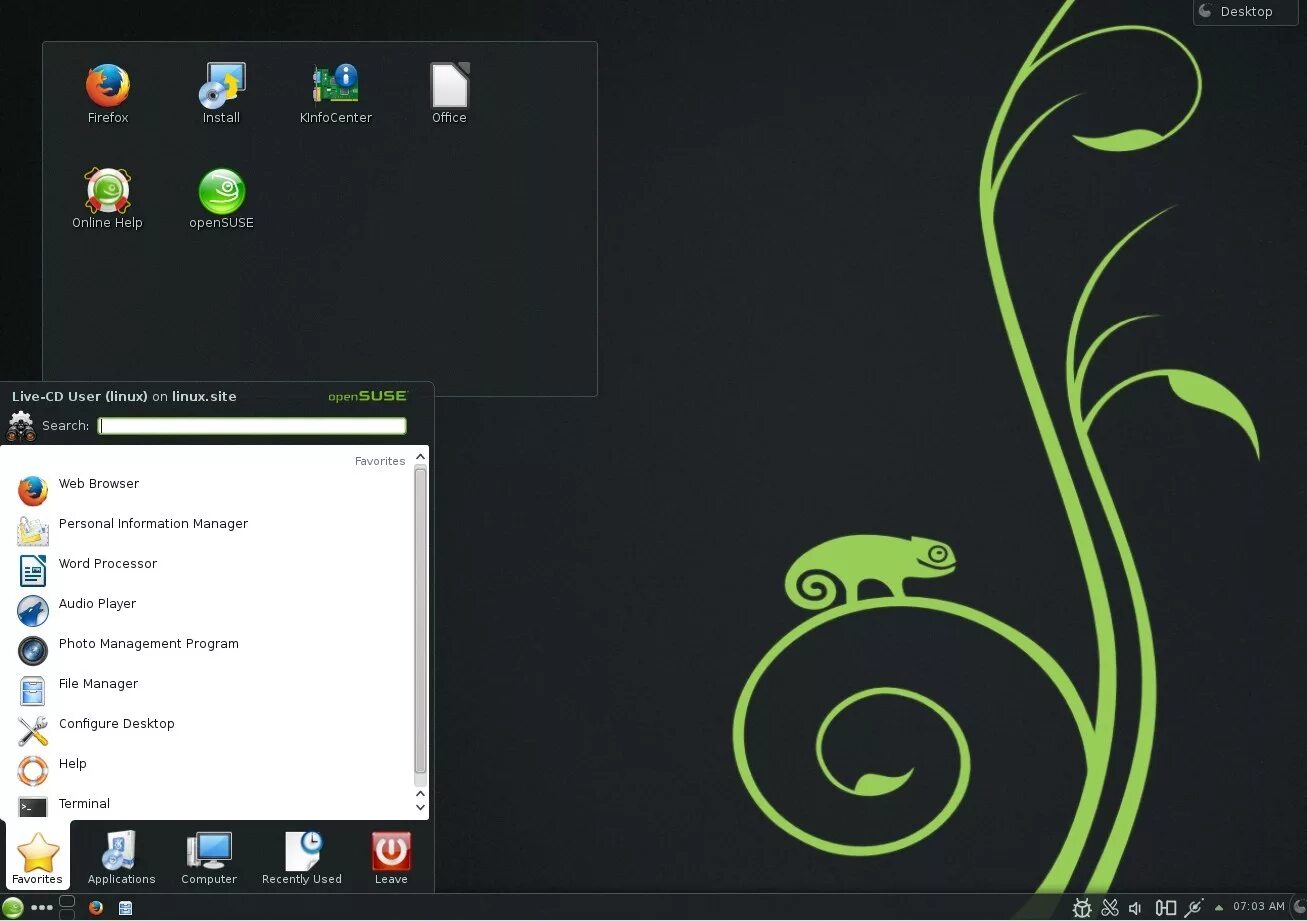Click the Favorites list scrollbar thumb

click(420, 620)
